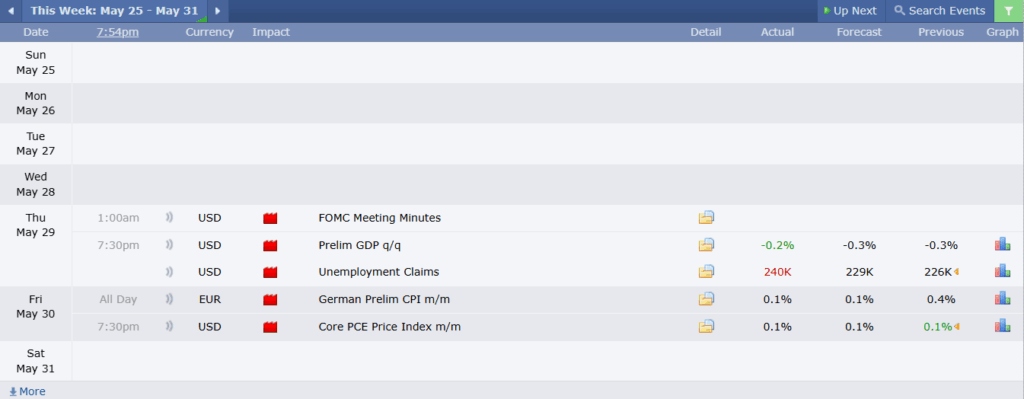Open detail folder for Unemployment Claims
Viewport: 1024px width, 399px height.
point(706,272)
